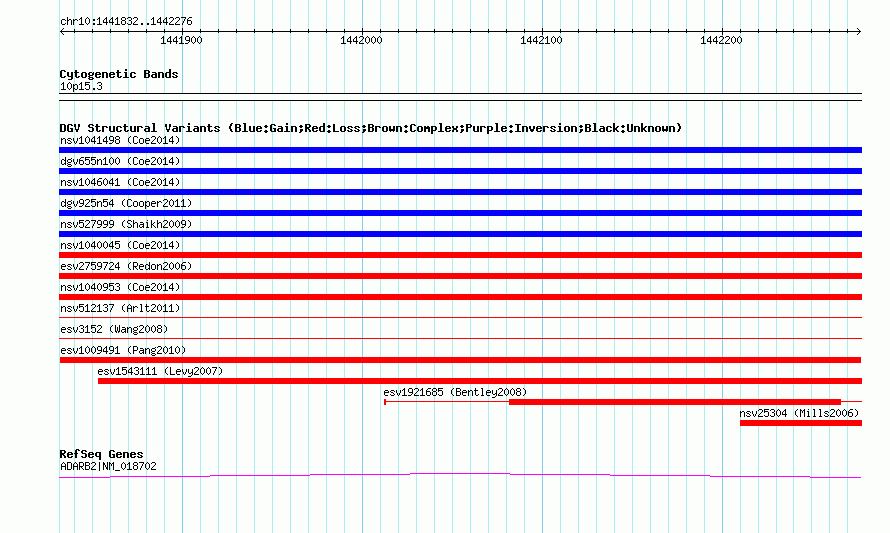This screenshot has height=533, width=890.
Task: Open esv1009491 (Pang2010) variant
Action: pyautogui.click(x=123, y=350)
